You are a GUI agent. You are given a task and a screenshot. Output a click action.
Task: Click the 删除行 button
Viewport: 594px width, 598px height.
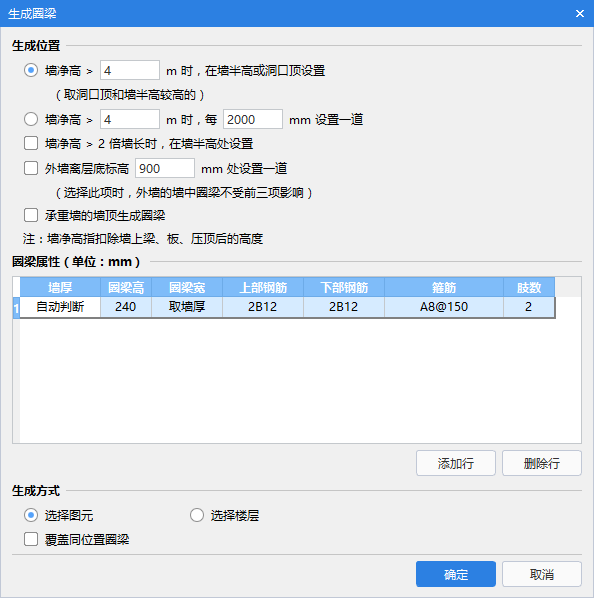(x=541, y=463)
